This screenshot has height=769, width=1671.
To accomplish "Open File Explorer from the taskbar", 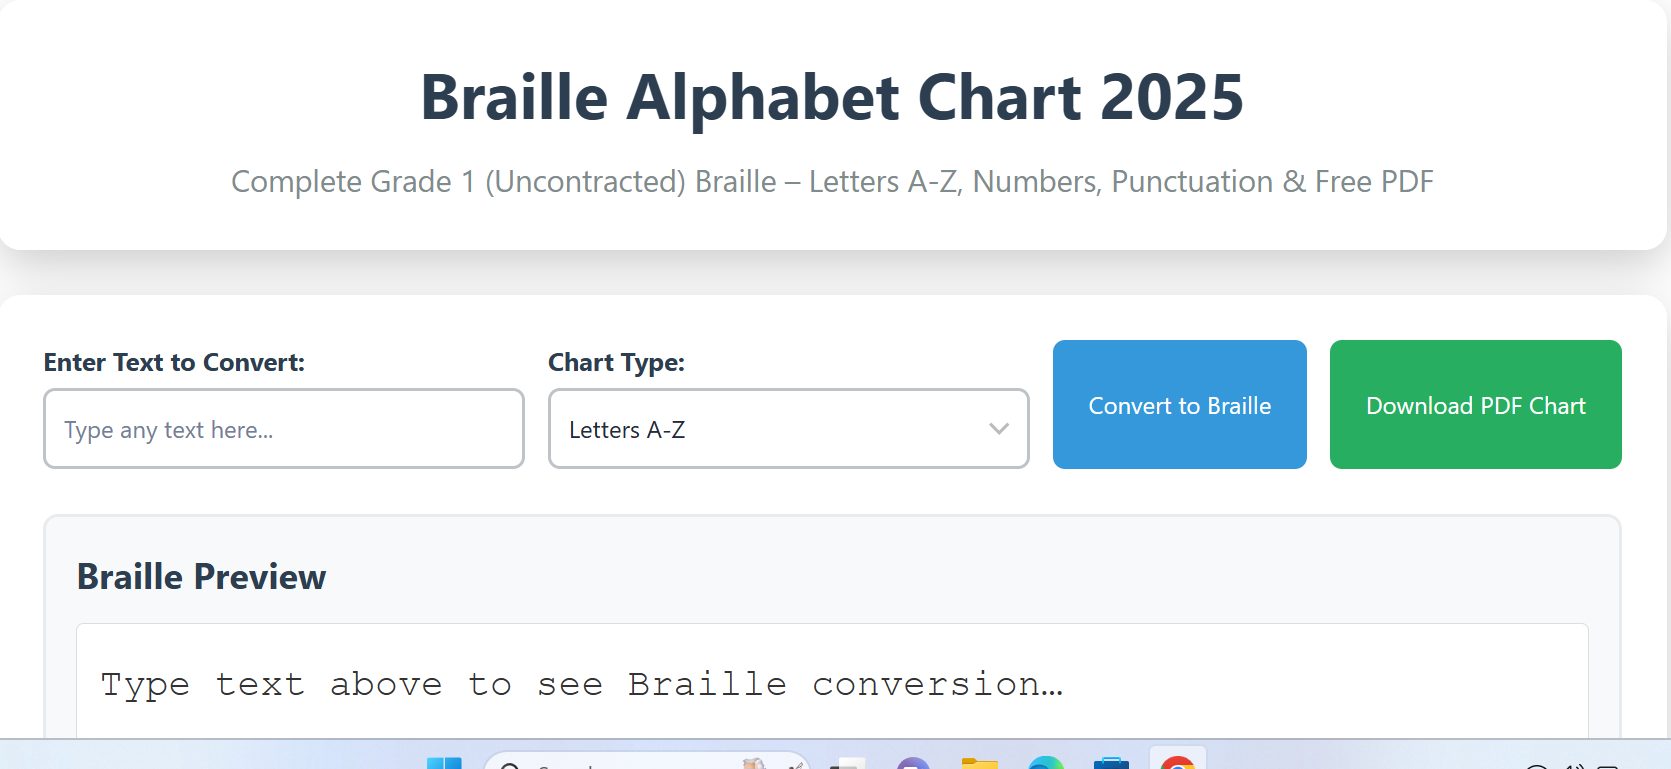I will point(980,765).
